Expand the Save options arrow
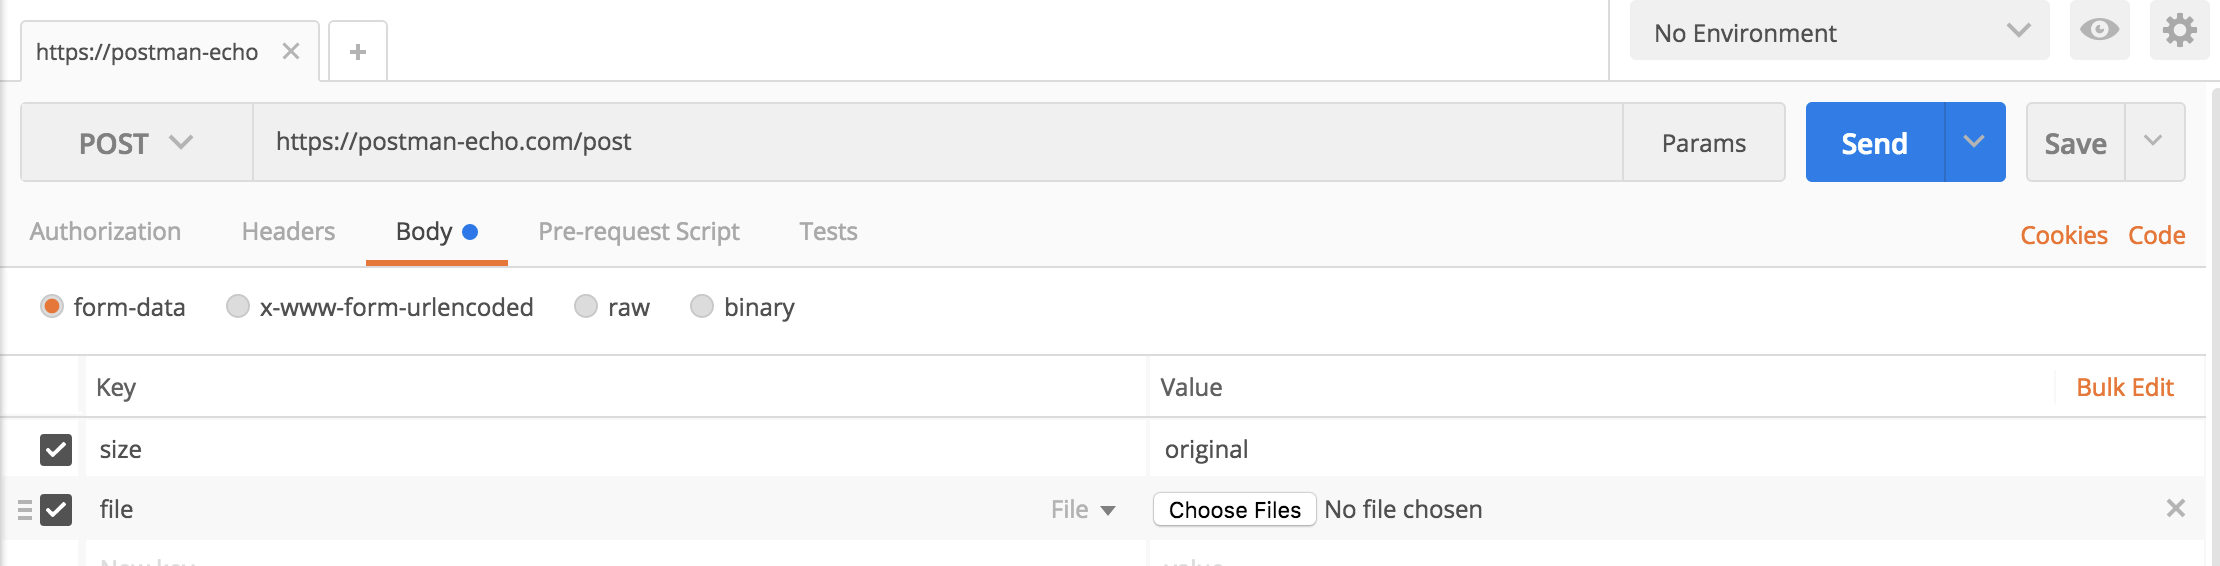Viewport: 2220px width, 566px height. [x=2154, y=142]
